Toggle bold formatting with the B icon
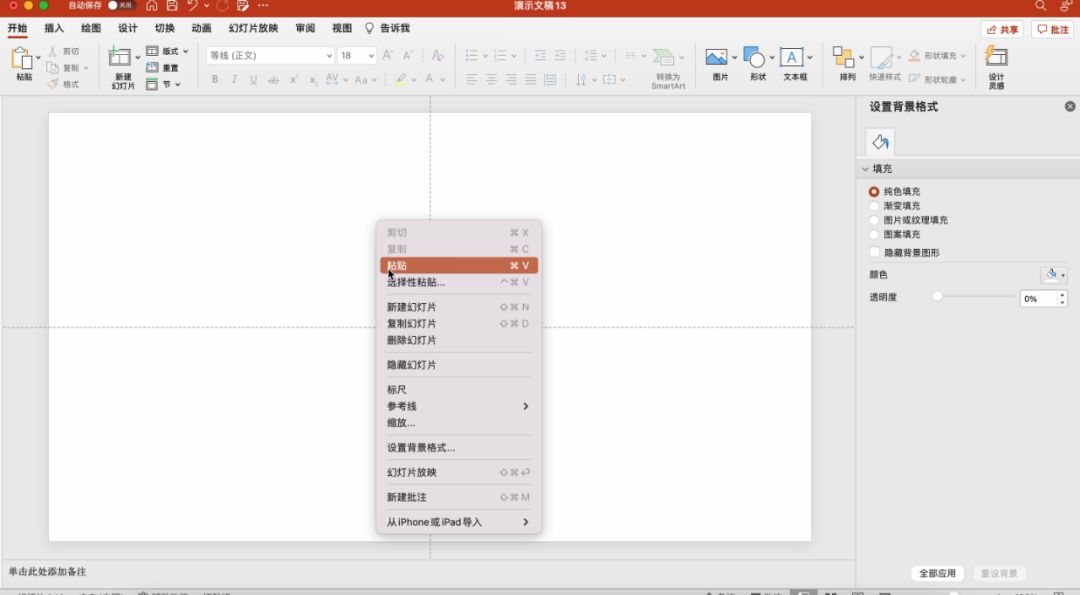 (x=214, y=78)
